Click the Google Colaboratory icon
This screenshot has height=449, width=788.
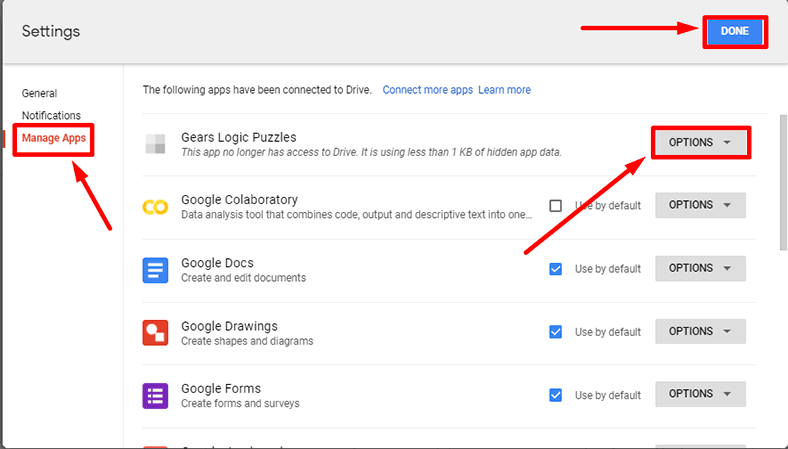(x=155, y=207)
